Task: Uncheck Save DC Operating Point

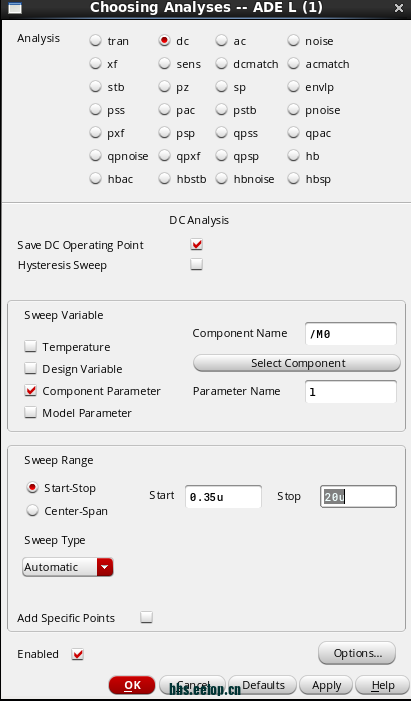Action: coord(196,245)
